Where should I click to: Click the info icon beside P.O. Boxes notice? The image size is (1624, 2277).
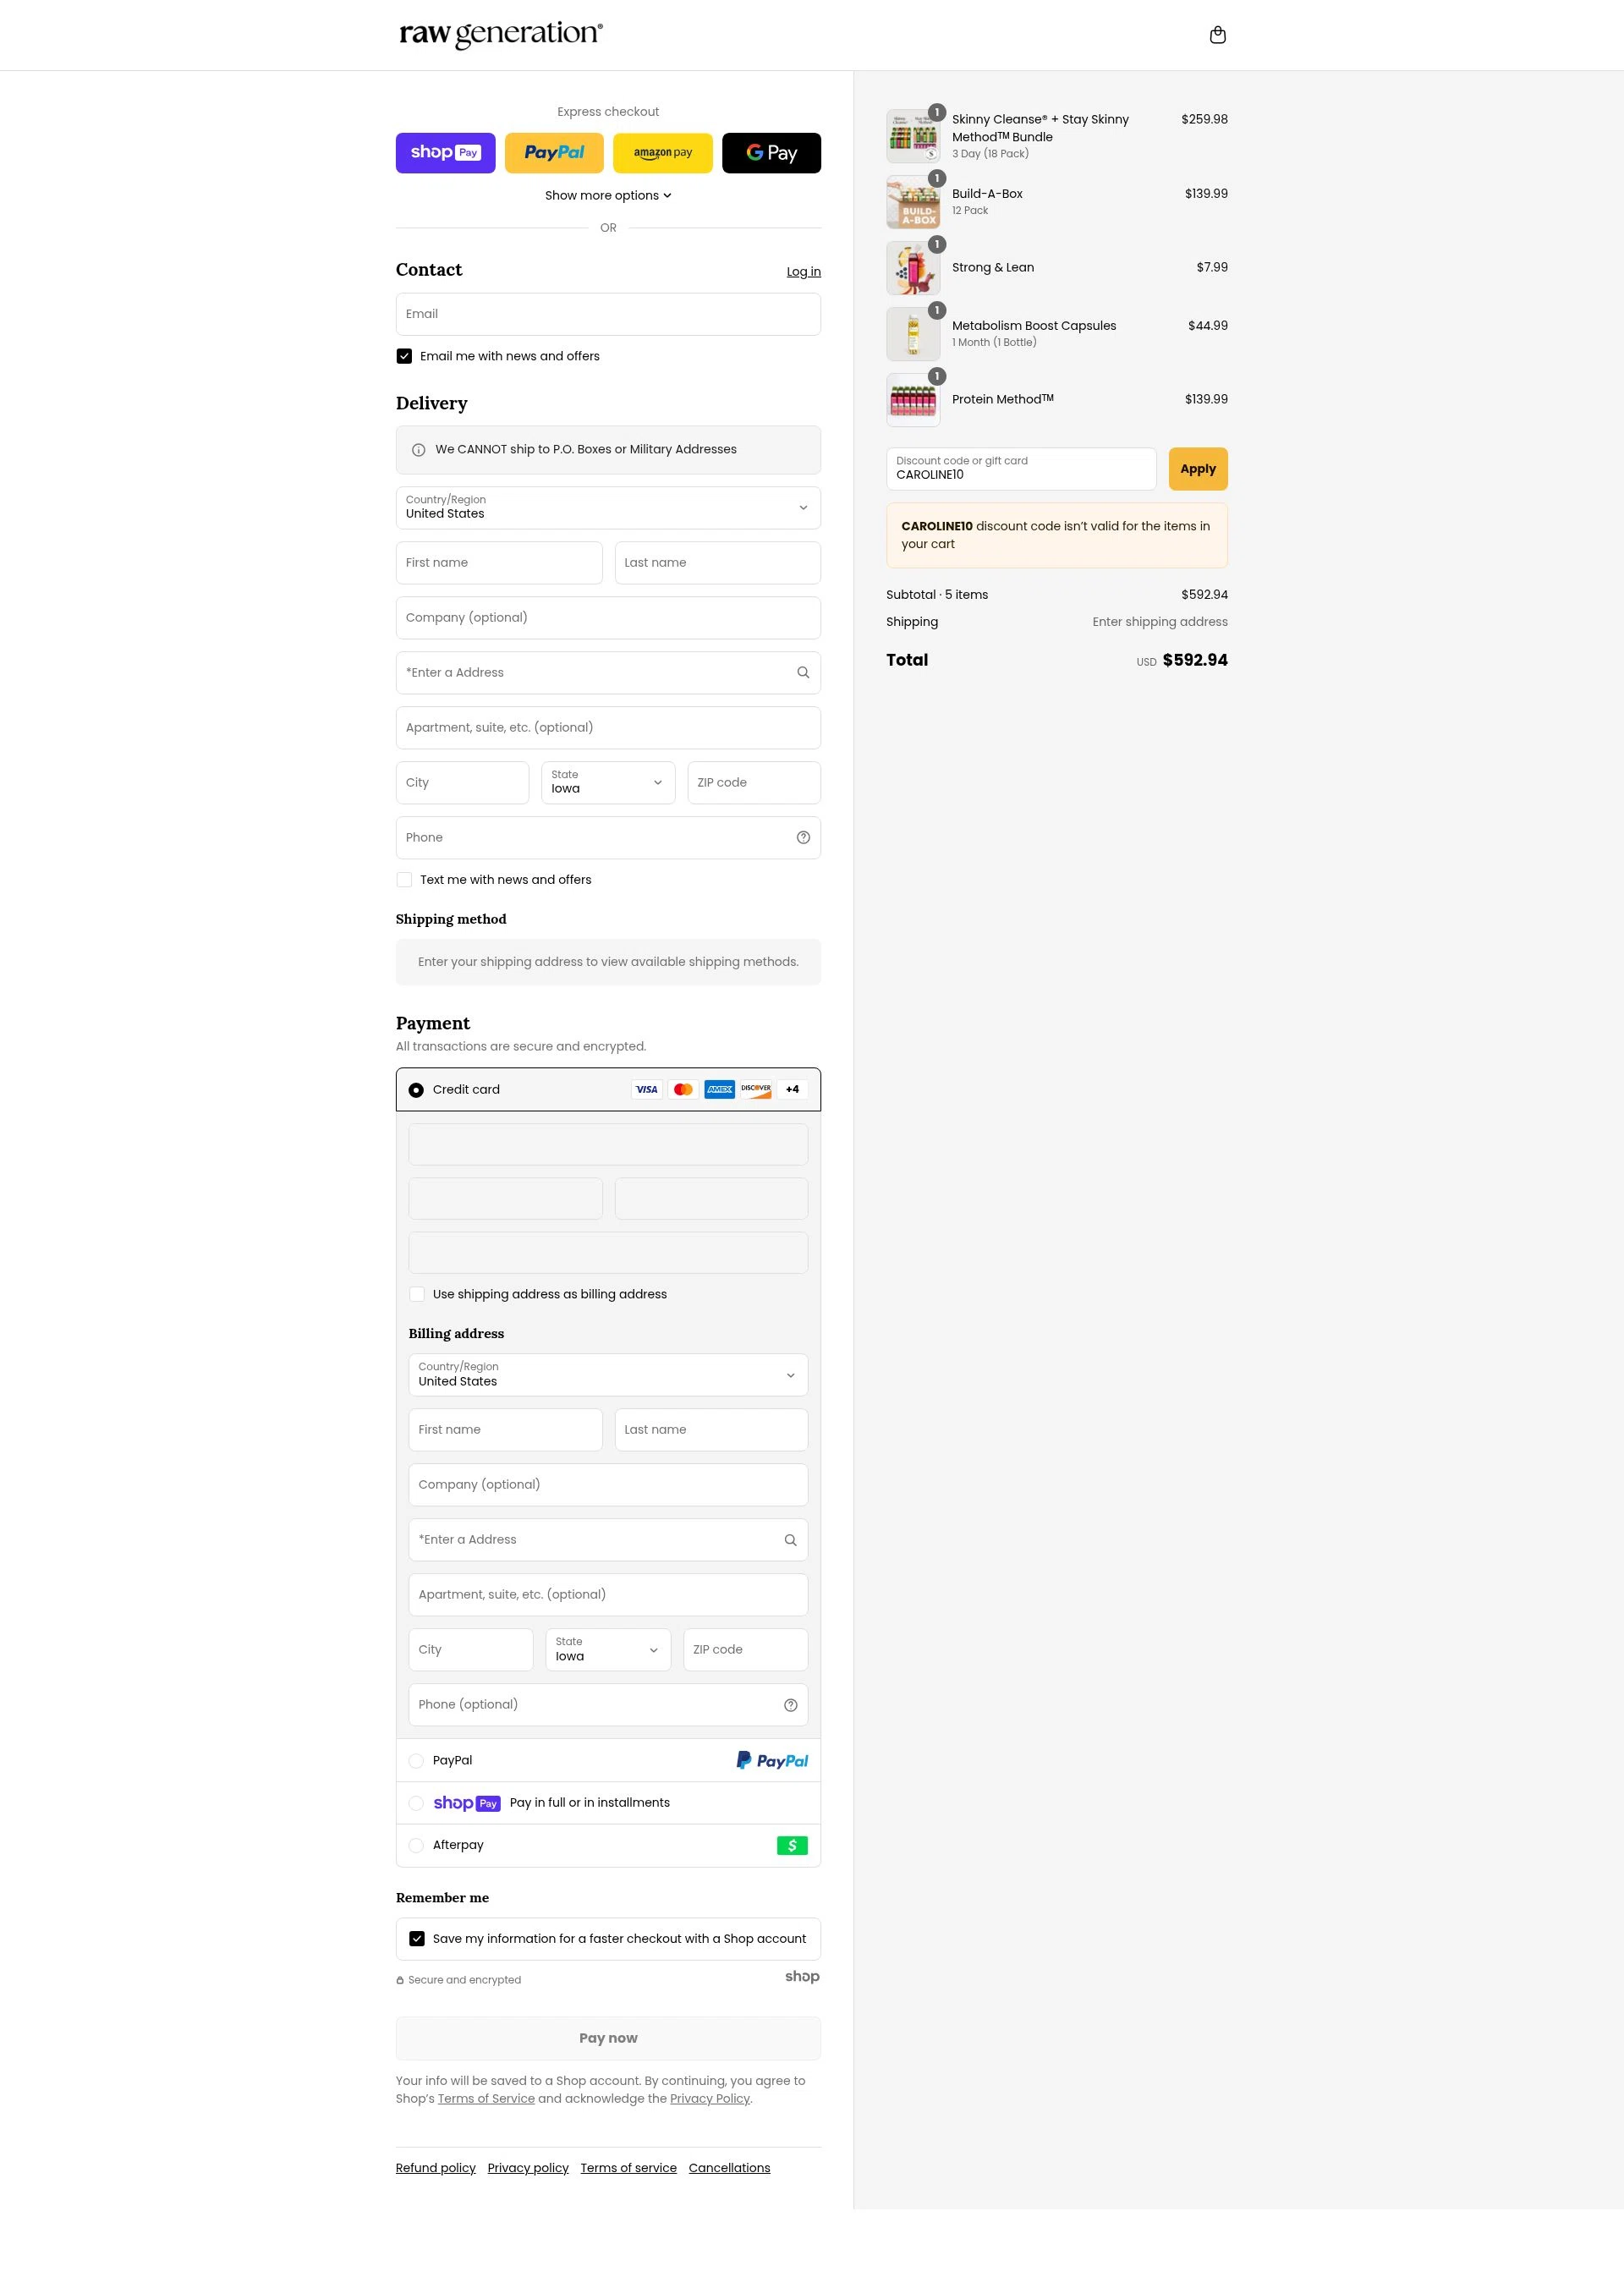(418, 450)
